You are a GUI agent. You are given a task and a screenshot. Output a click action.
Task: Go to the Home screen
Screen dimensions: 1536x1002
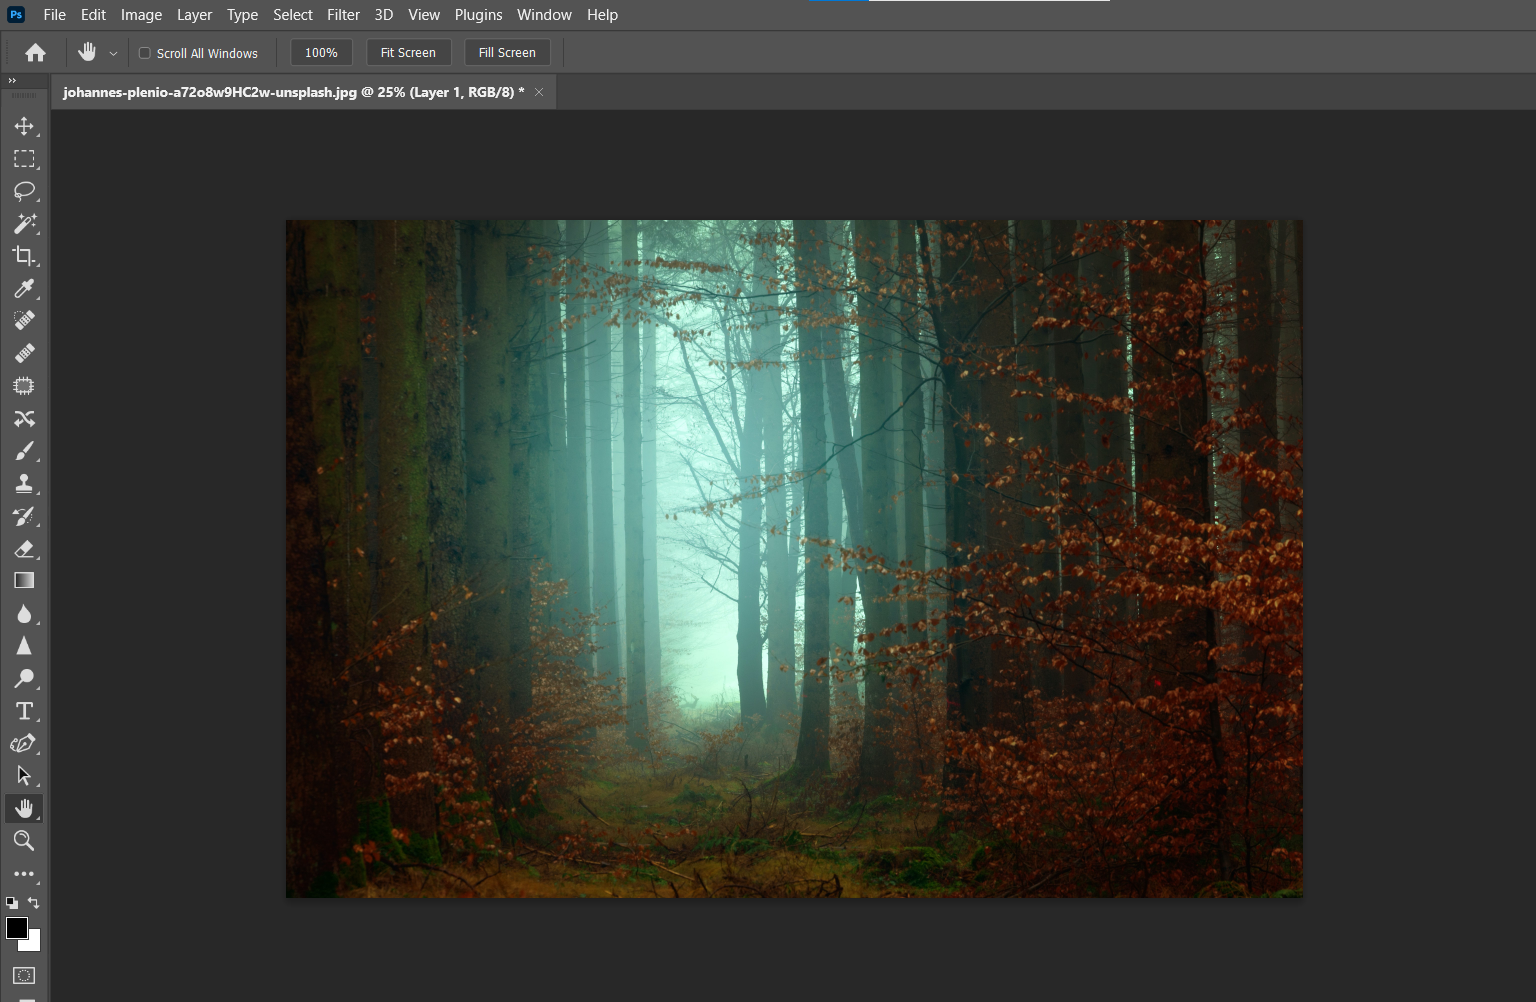coord(35,53)
